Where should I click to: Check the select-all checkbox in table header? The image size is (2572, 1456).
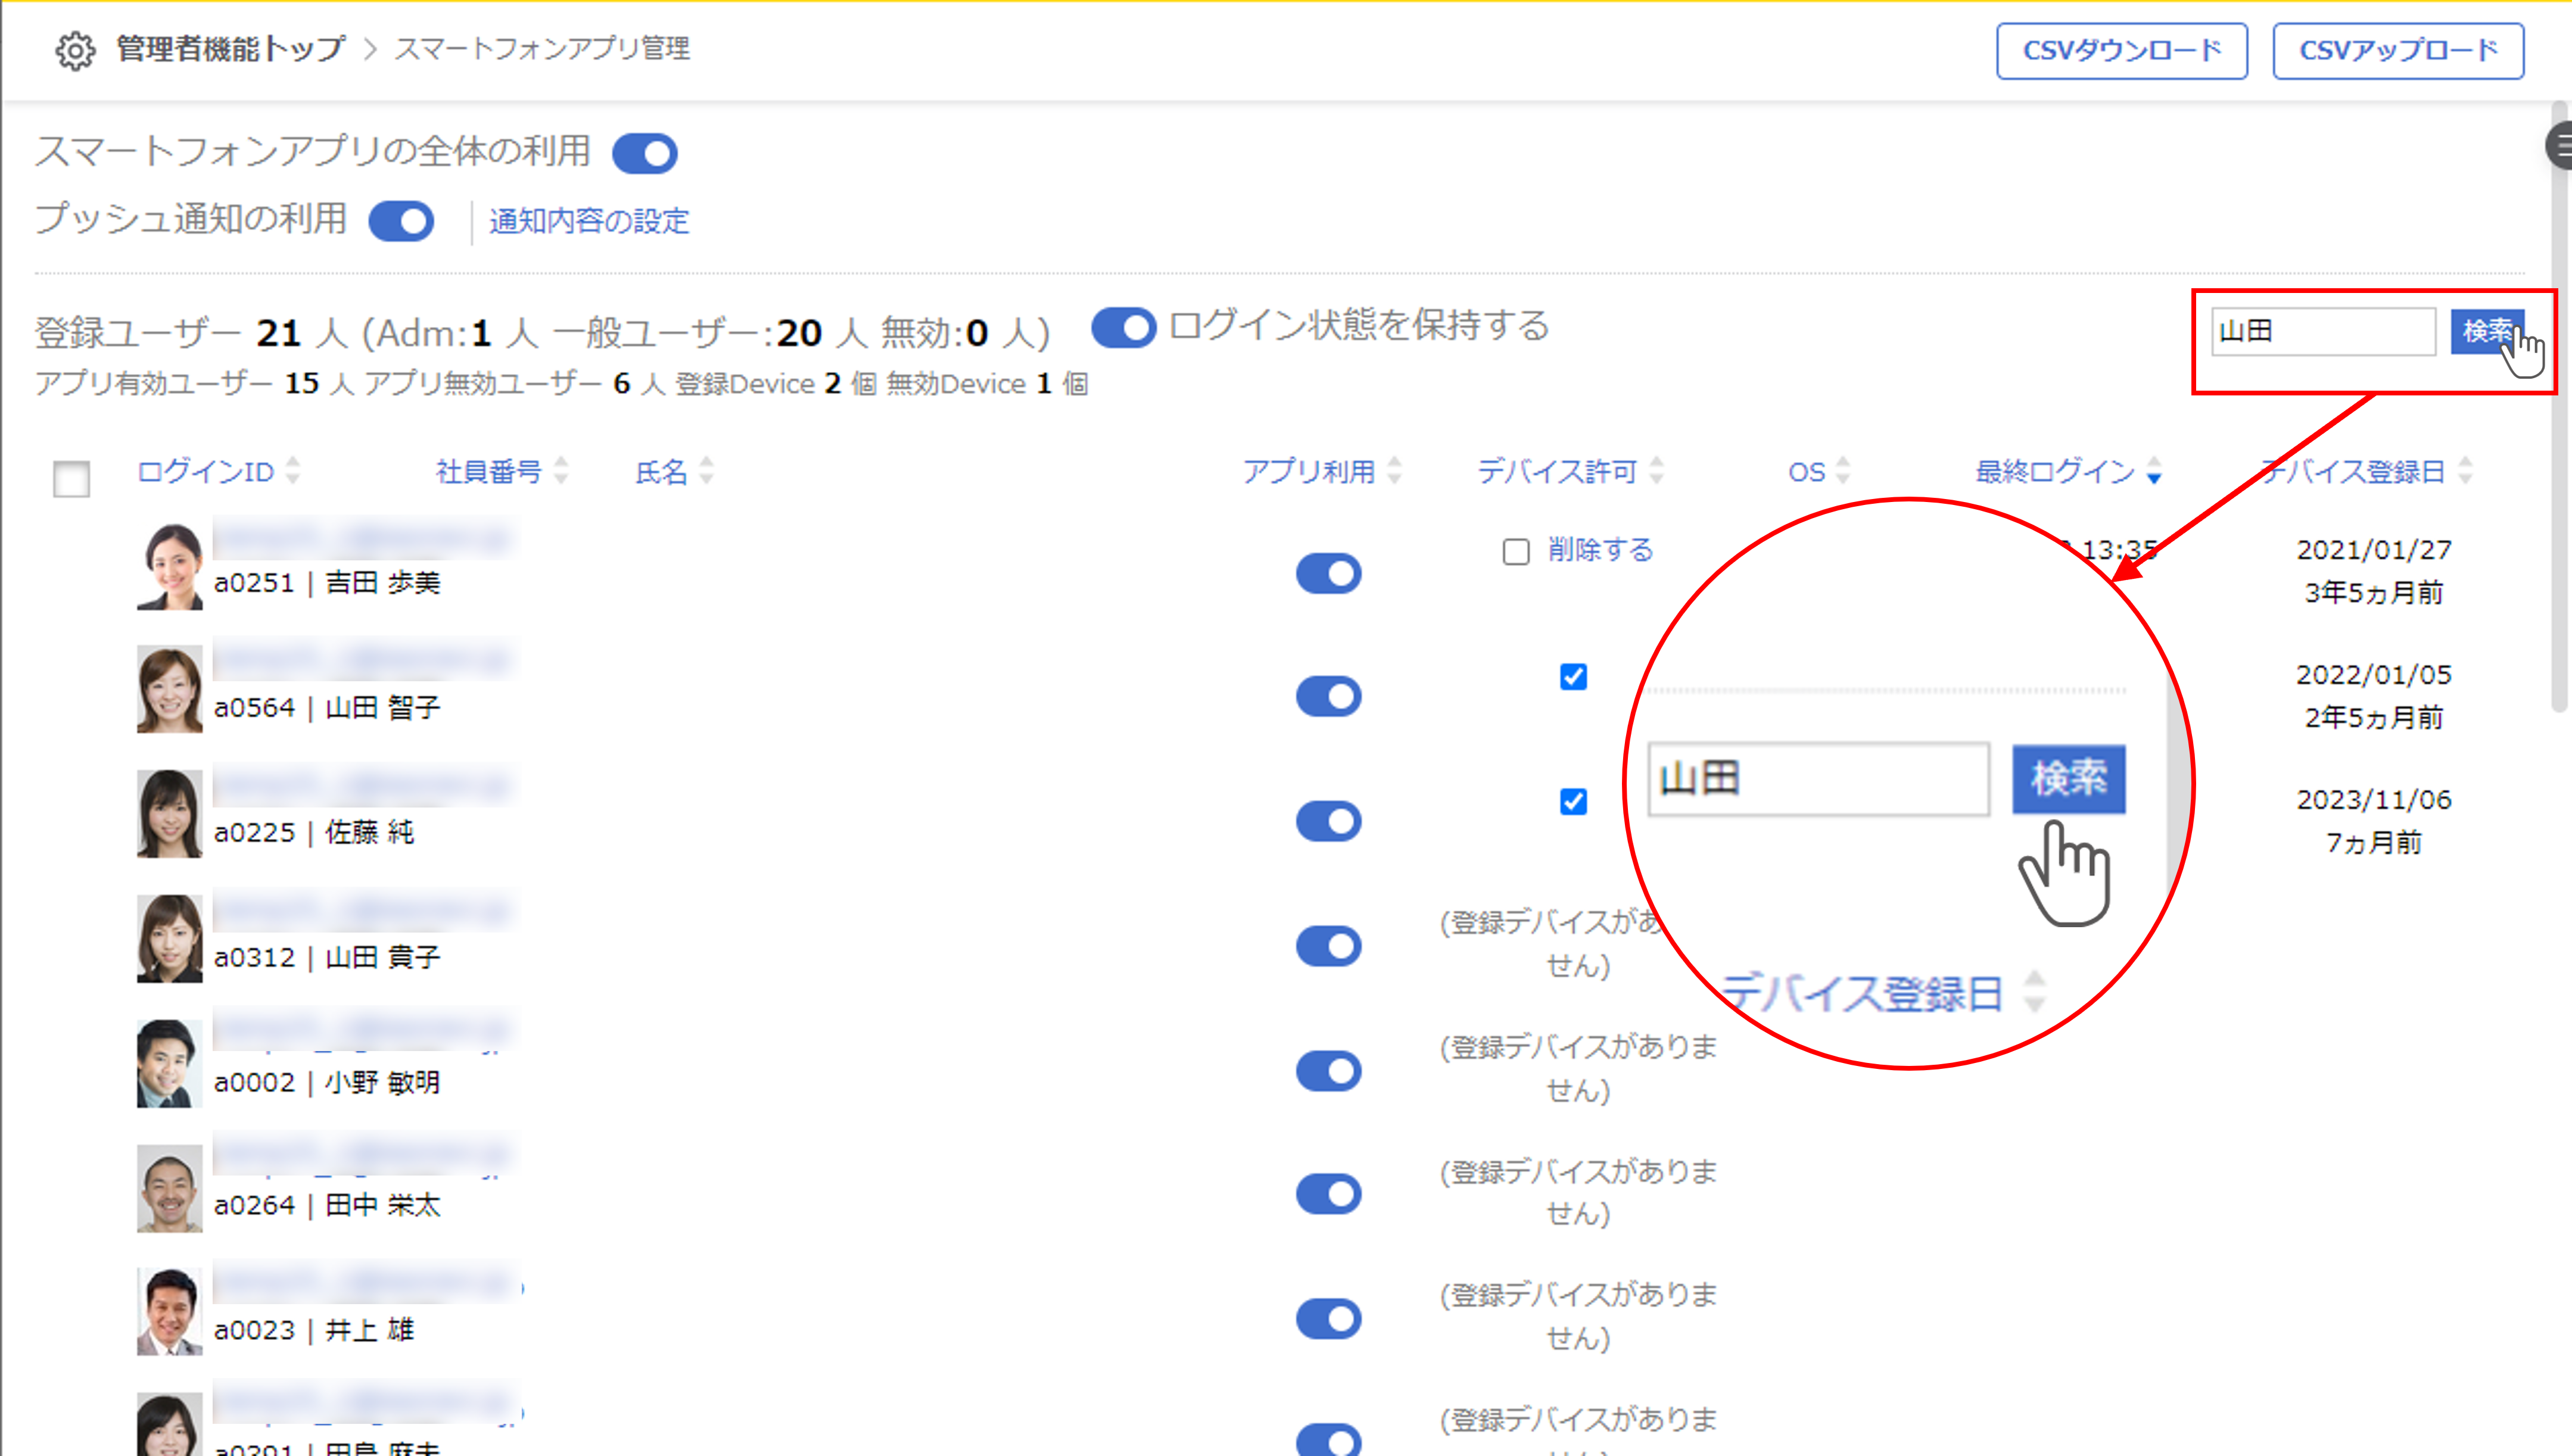71,478
